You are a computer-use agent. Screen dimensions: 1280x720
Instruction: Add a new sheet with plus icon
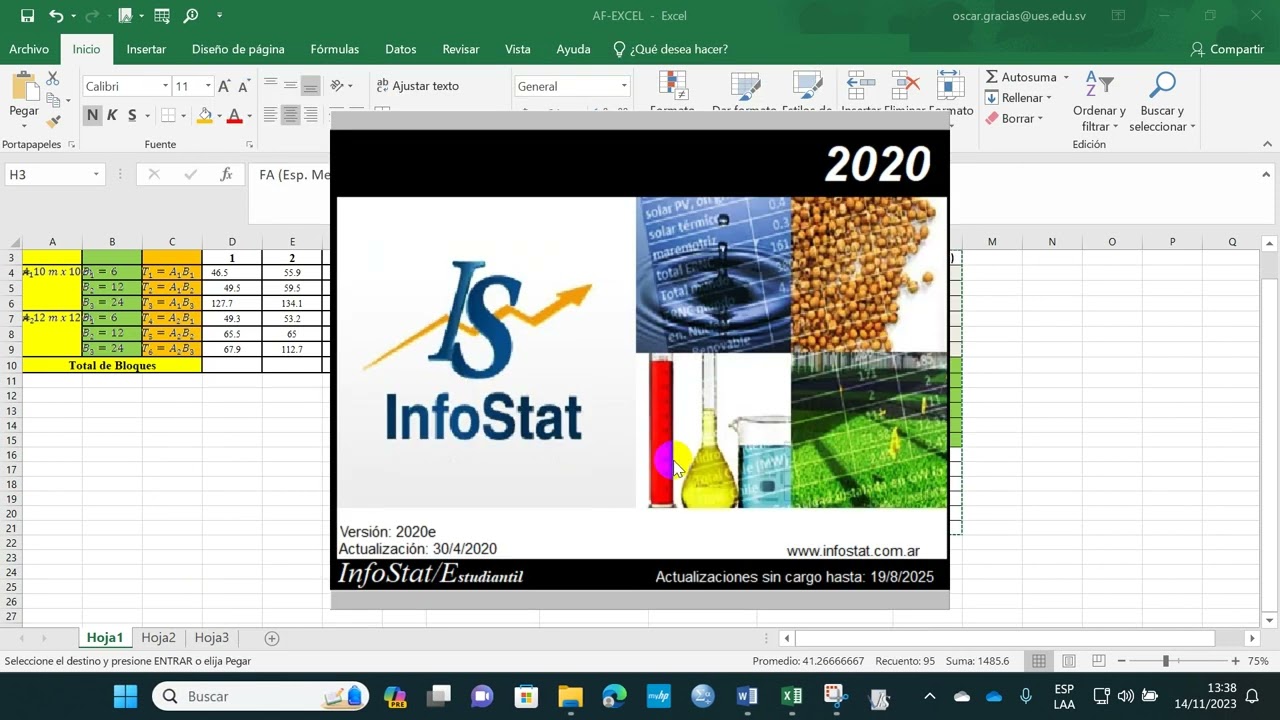point(271,638)
